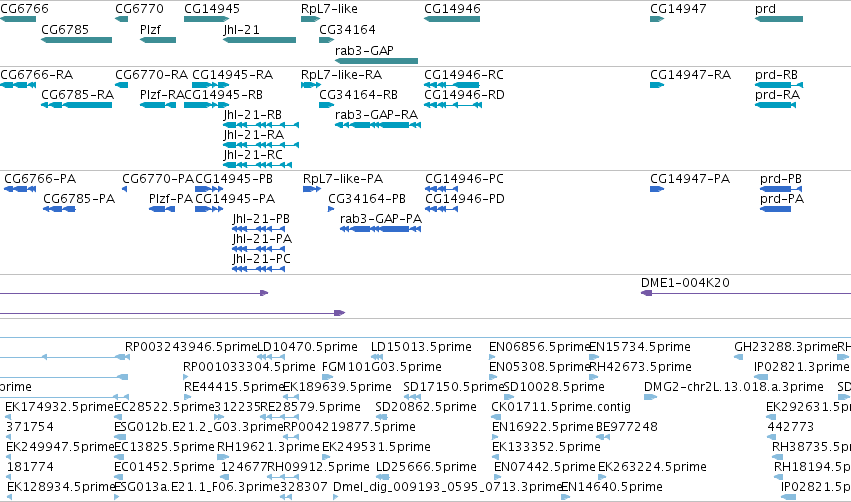Click EST label BE977248
The image size is (851, 502).
pos(627,427)
